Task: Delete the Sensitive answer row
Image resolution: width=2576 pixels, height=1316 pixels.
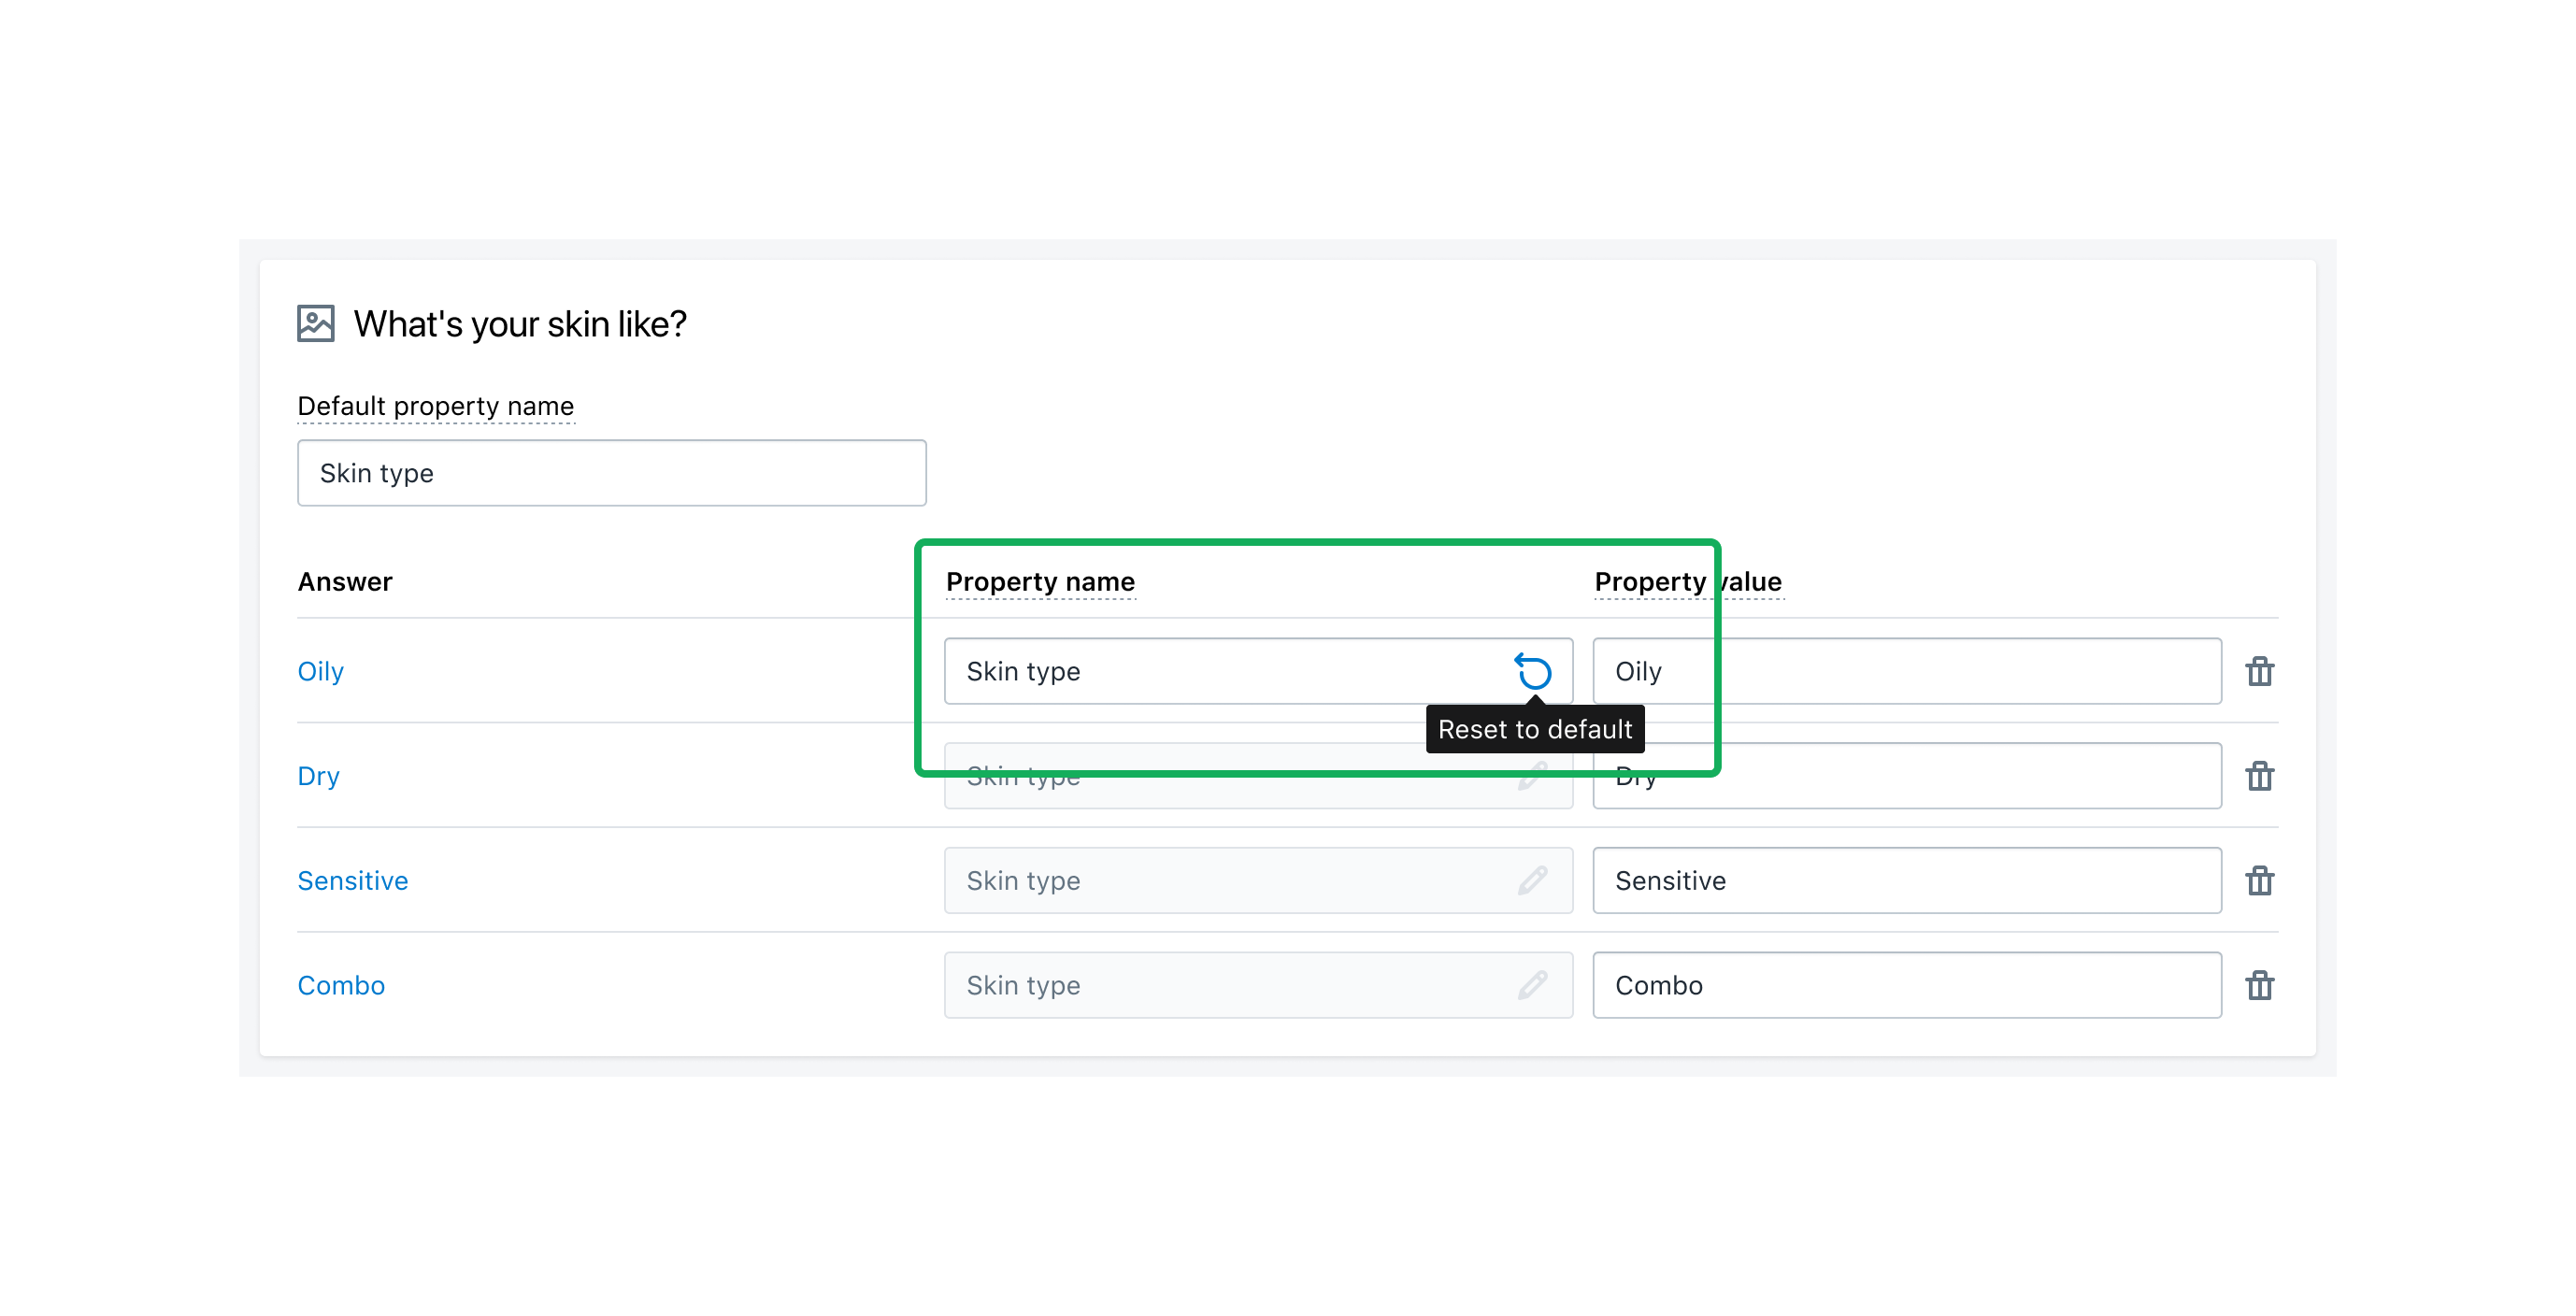Action: pos(2259,881)
